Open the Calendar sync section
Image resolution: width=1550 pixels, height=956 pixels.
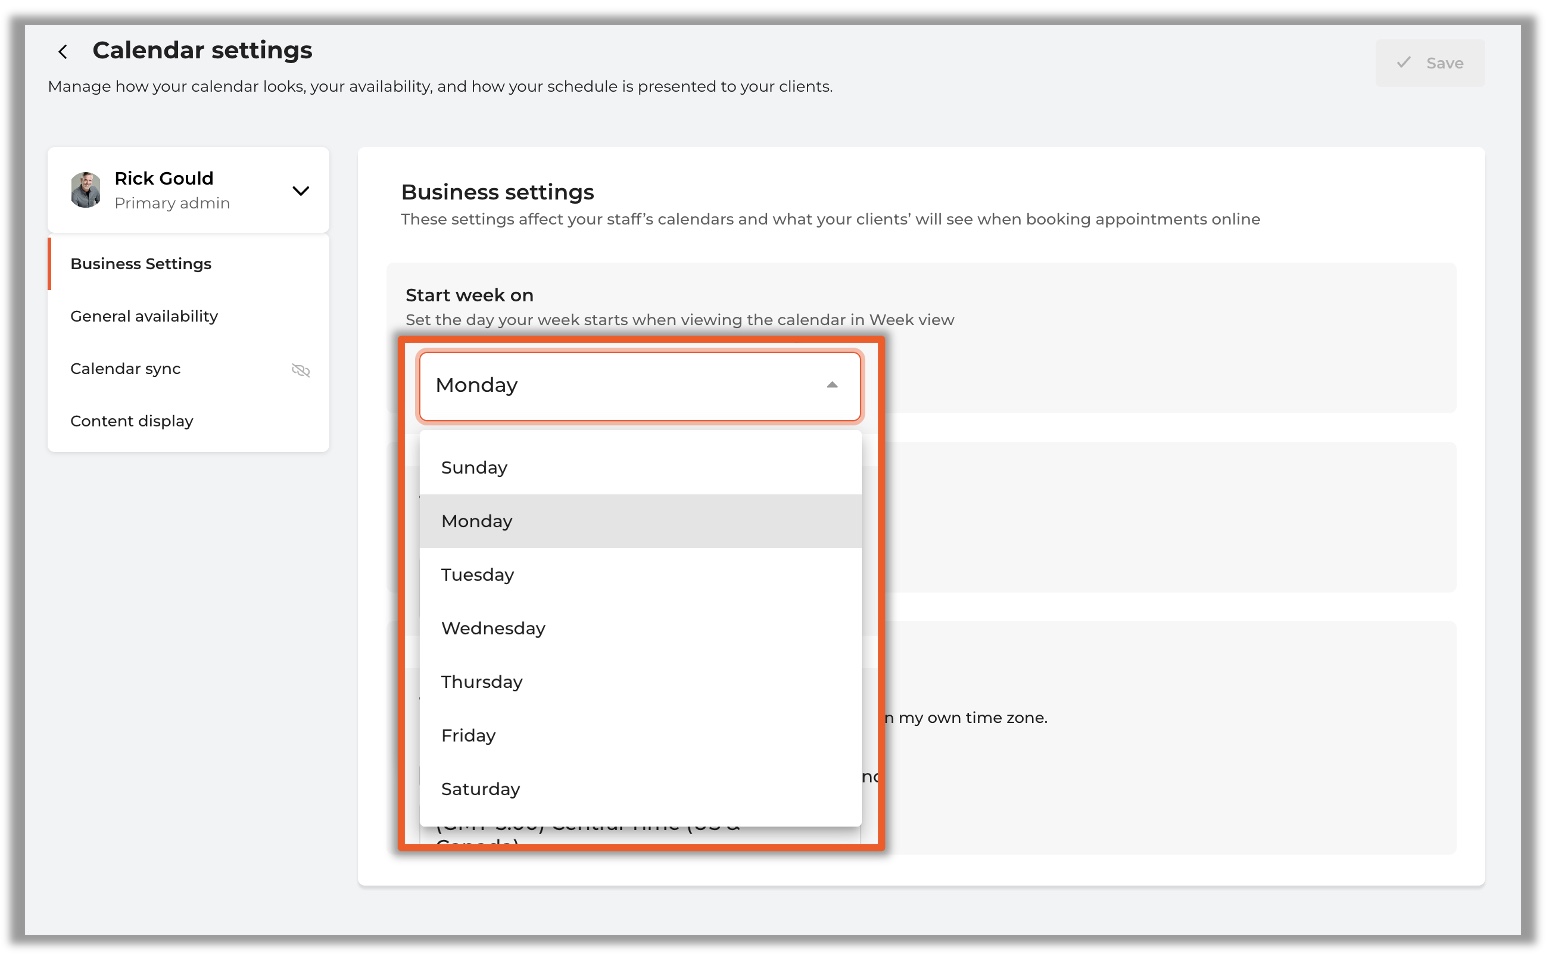(x=126, y=369)
